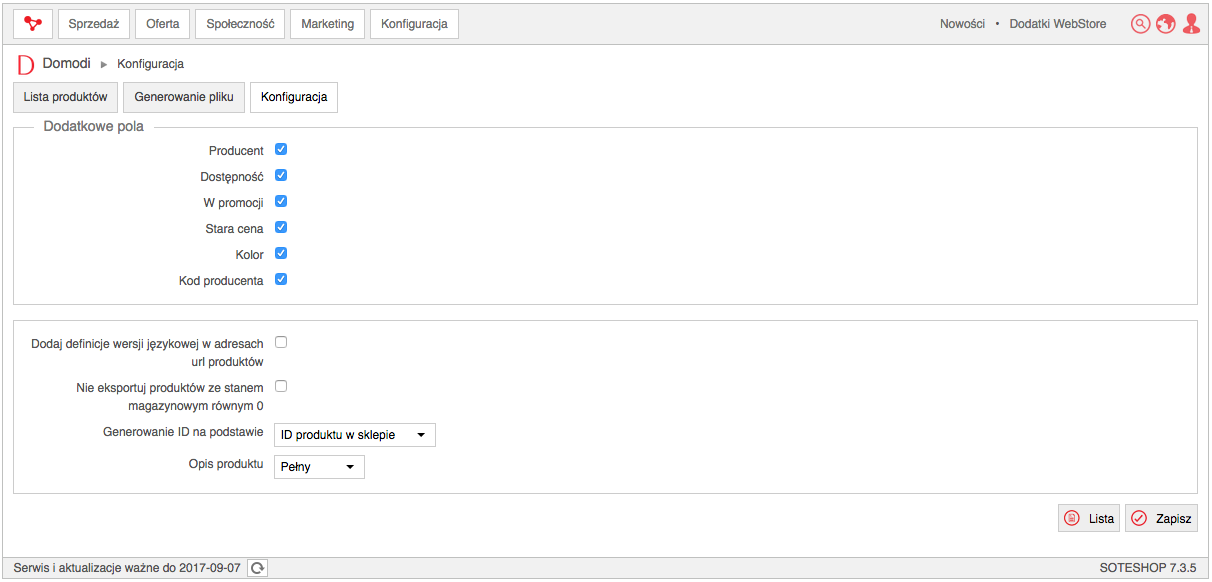Switch to the Generowanie pliku tab
The width and height of the screenshot is (1212, 582).
[x=184, y=97]
